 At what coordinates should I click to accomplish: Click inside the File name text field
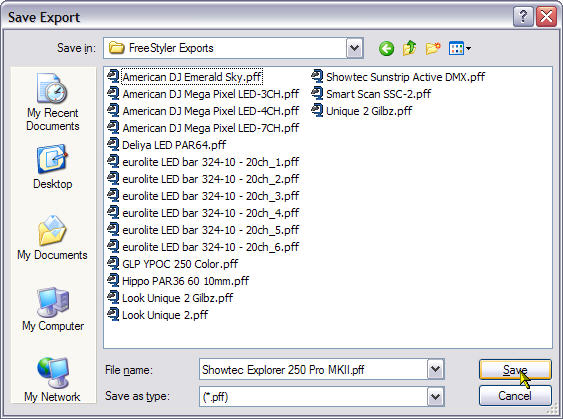pyautogui.click(x=313, y=369)
